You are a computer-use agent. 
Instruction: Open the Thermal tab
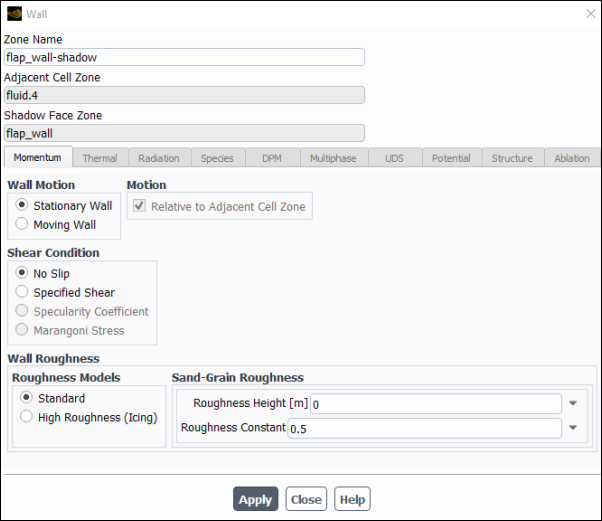point(100,158)
